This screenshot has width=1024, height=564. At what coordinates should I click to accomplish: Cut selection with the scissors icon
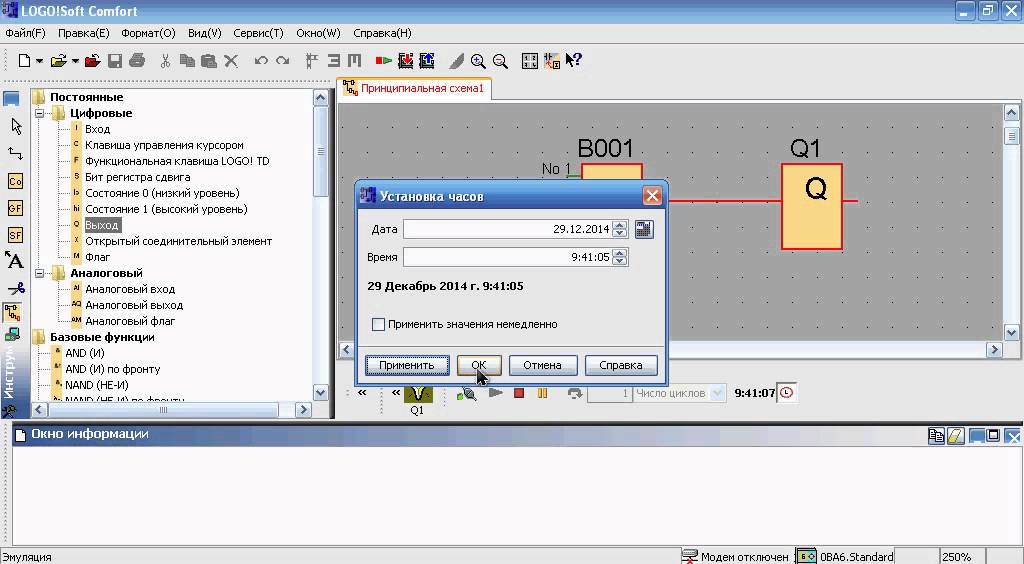(x=165, y=61)
